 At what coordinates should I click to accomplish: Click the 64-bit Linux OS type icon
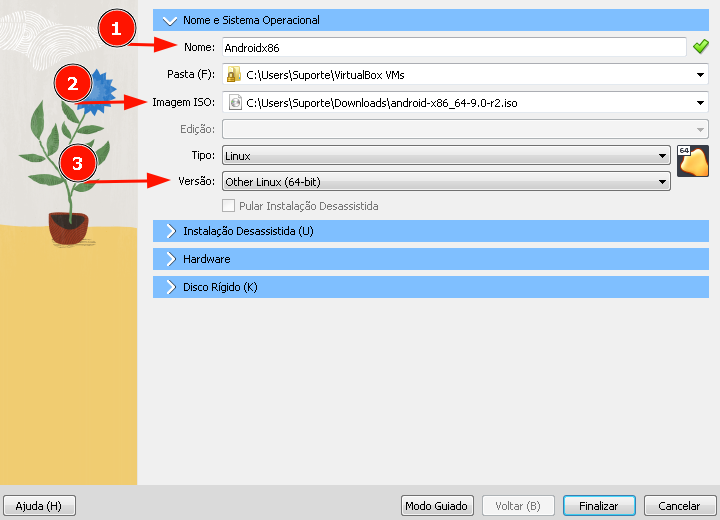tap(693, 161)
